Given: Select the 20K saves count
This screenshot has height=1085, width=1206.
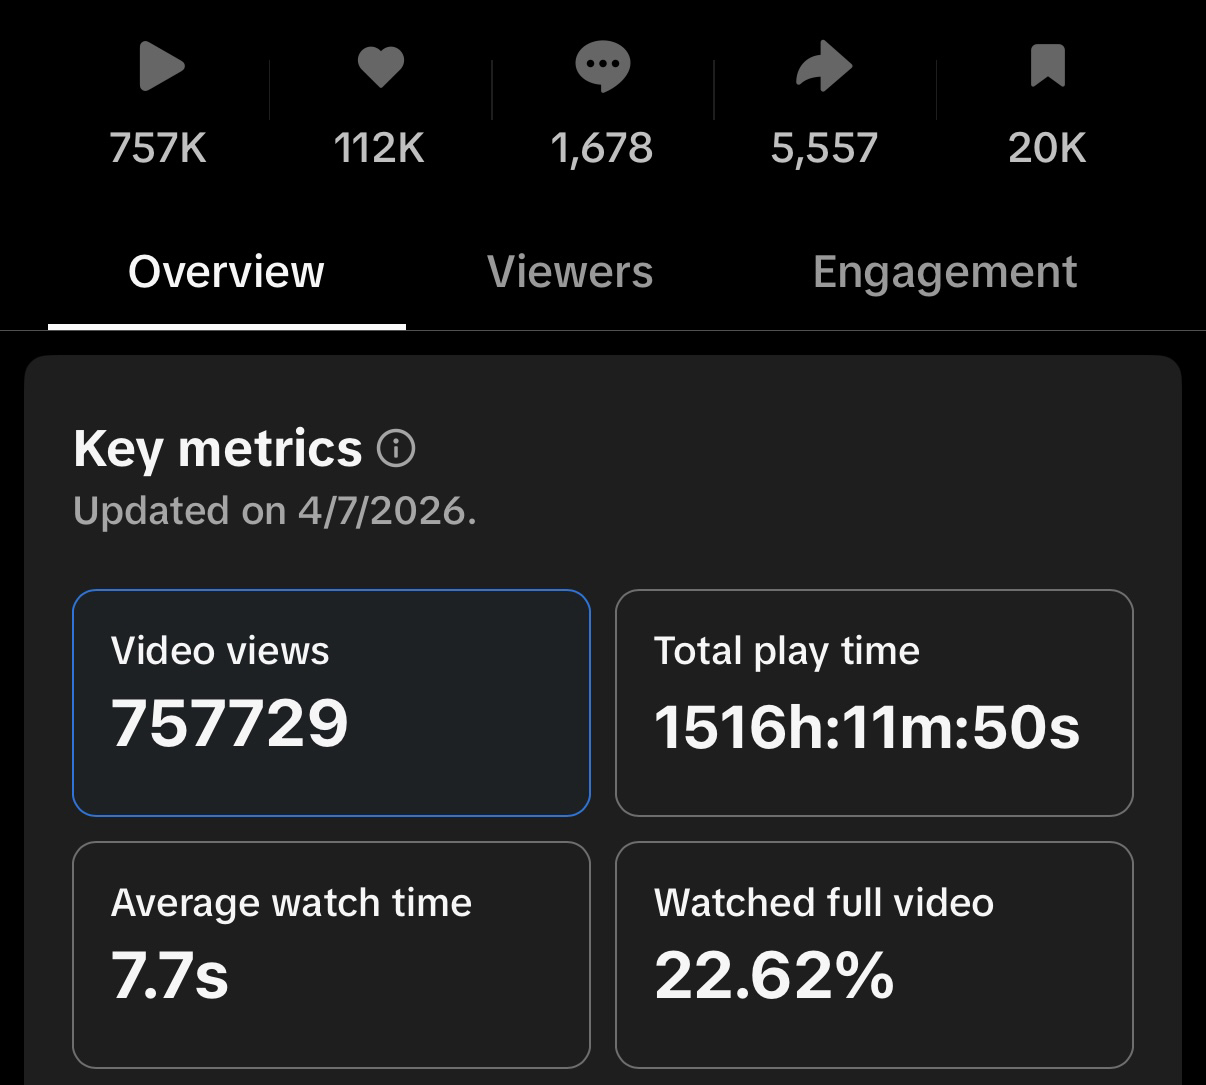Looking at the screenshot, I should click(1047, 148).
